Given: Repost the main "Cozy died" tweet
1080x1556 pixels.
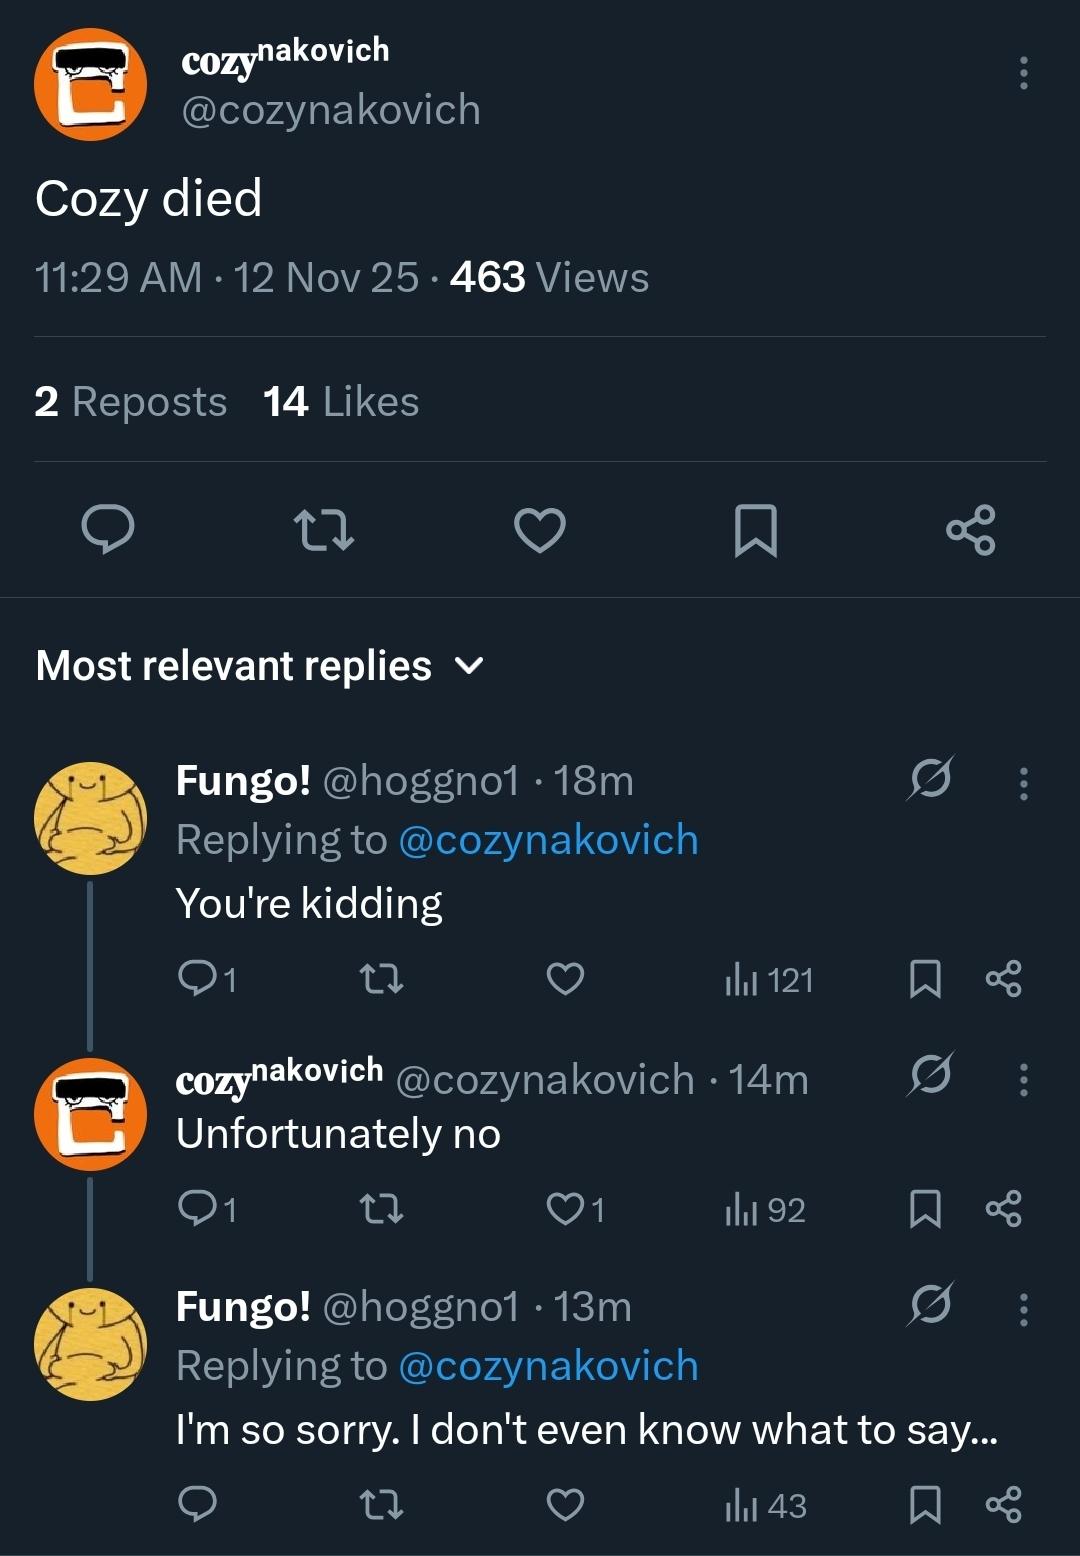Looking at the screenshot, I should (x=324, y=530).
